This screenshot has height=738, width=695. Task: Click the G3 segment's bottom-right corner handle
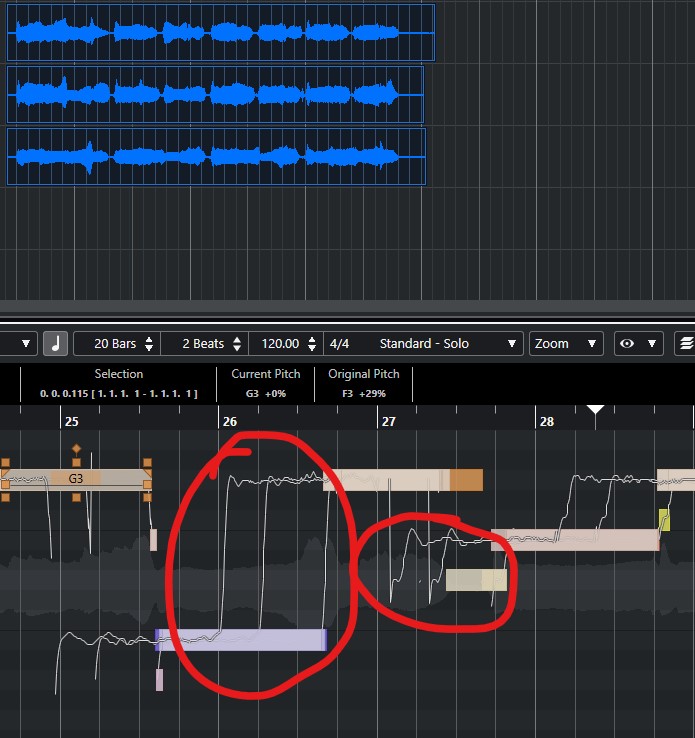pos(147,497)
